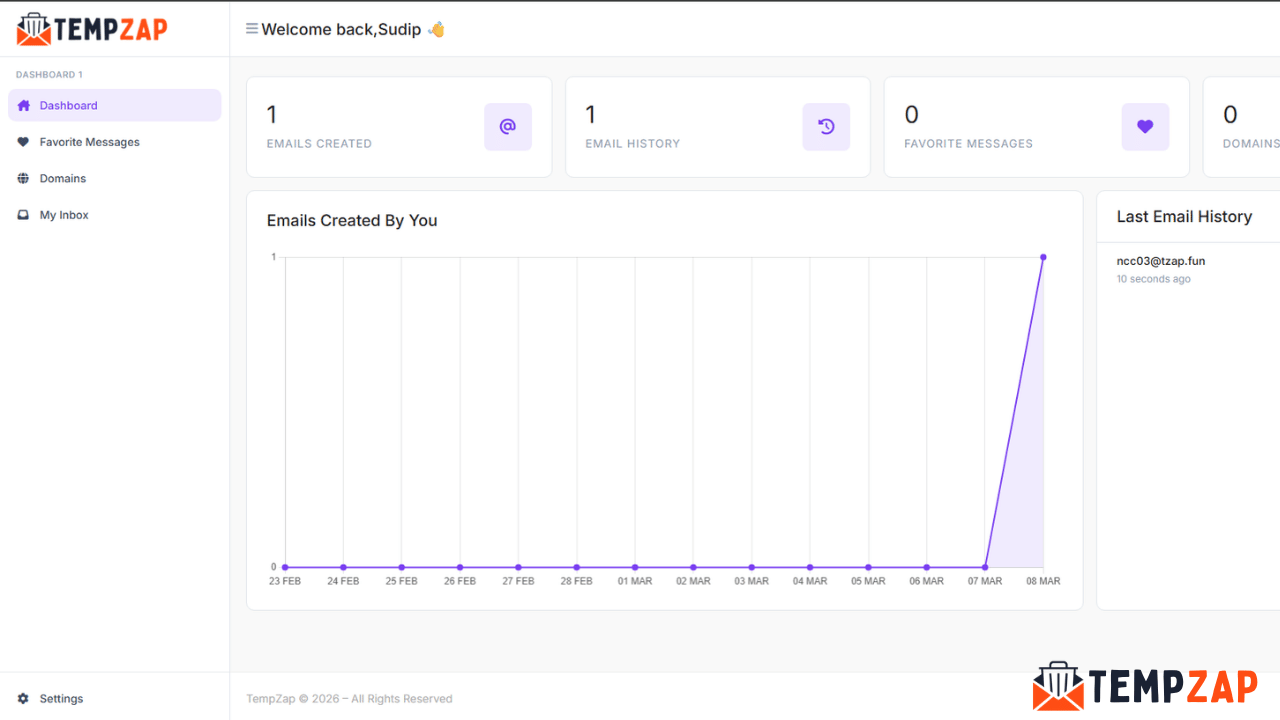Select the Dashboard home icon in sidebar
The height and width of the screenshot is (720, 1280).
(x=23, y=105)
